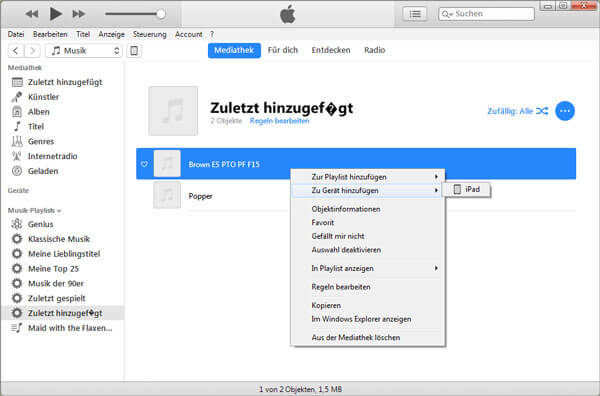Adjust the volume slider knob

pos(161,14)
